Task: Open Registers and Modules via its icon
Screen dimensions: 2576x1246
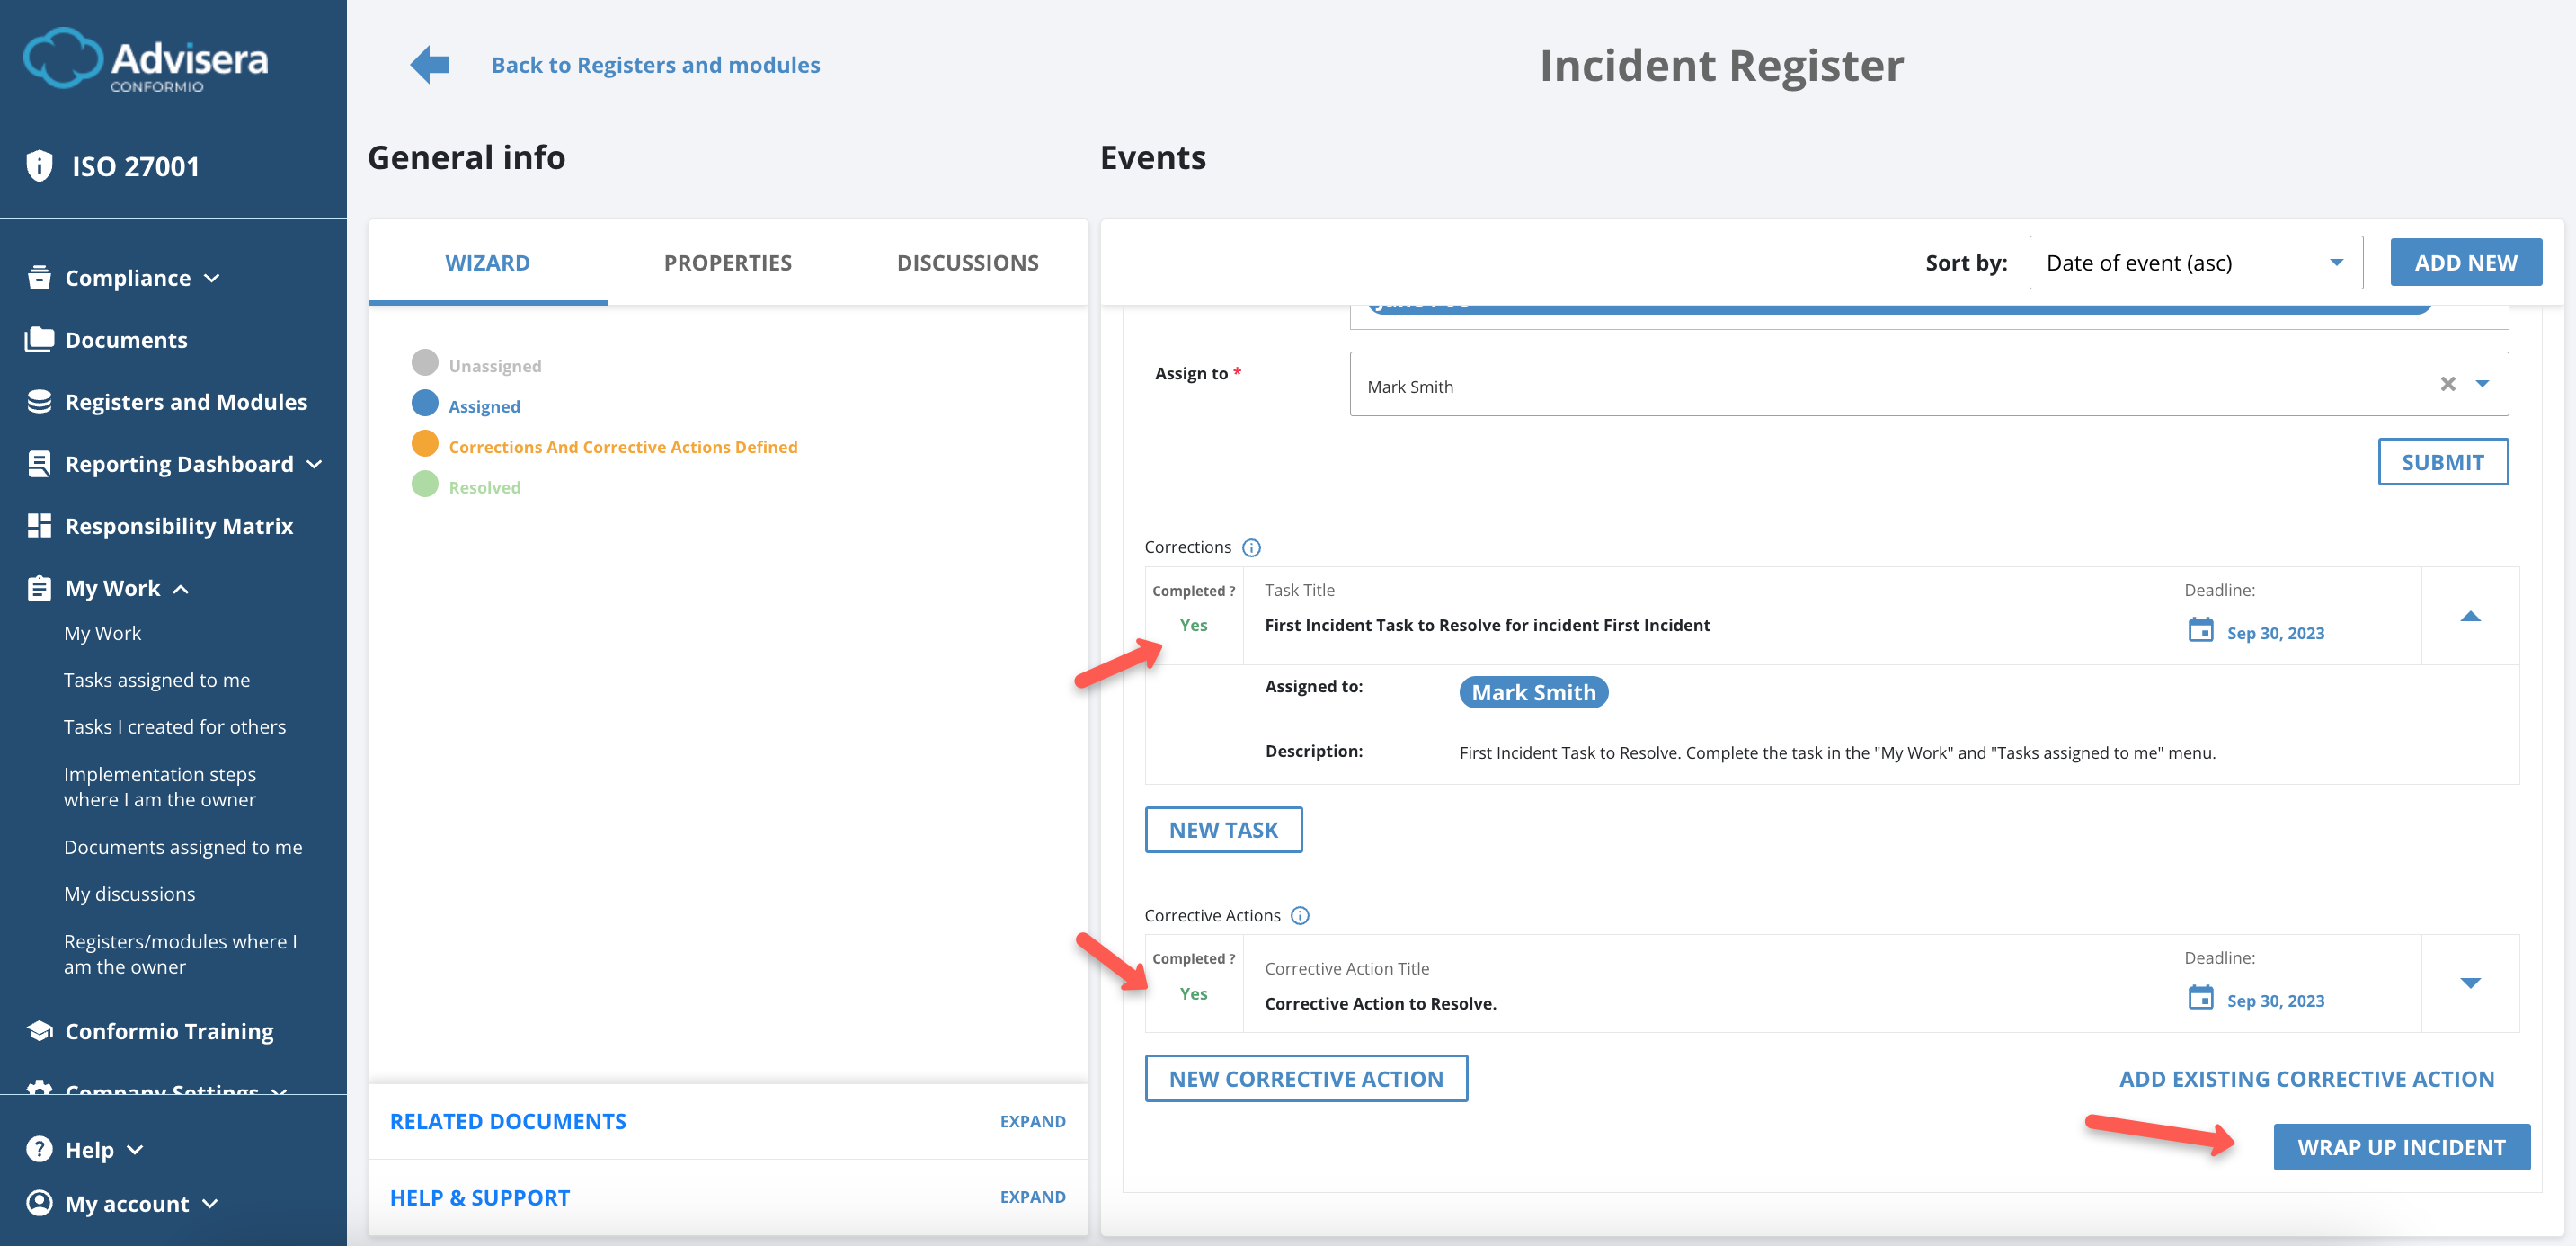Action: tap(39, 401)
